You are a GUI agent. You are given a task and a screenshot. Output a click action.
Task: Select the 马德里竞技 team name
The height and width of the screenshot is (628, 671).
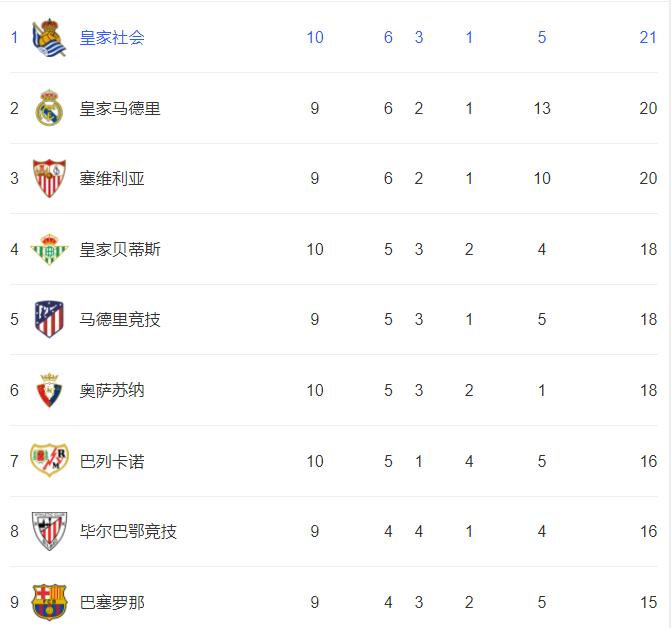coord(120,320)
